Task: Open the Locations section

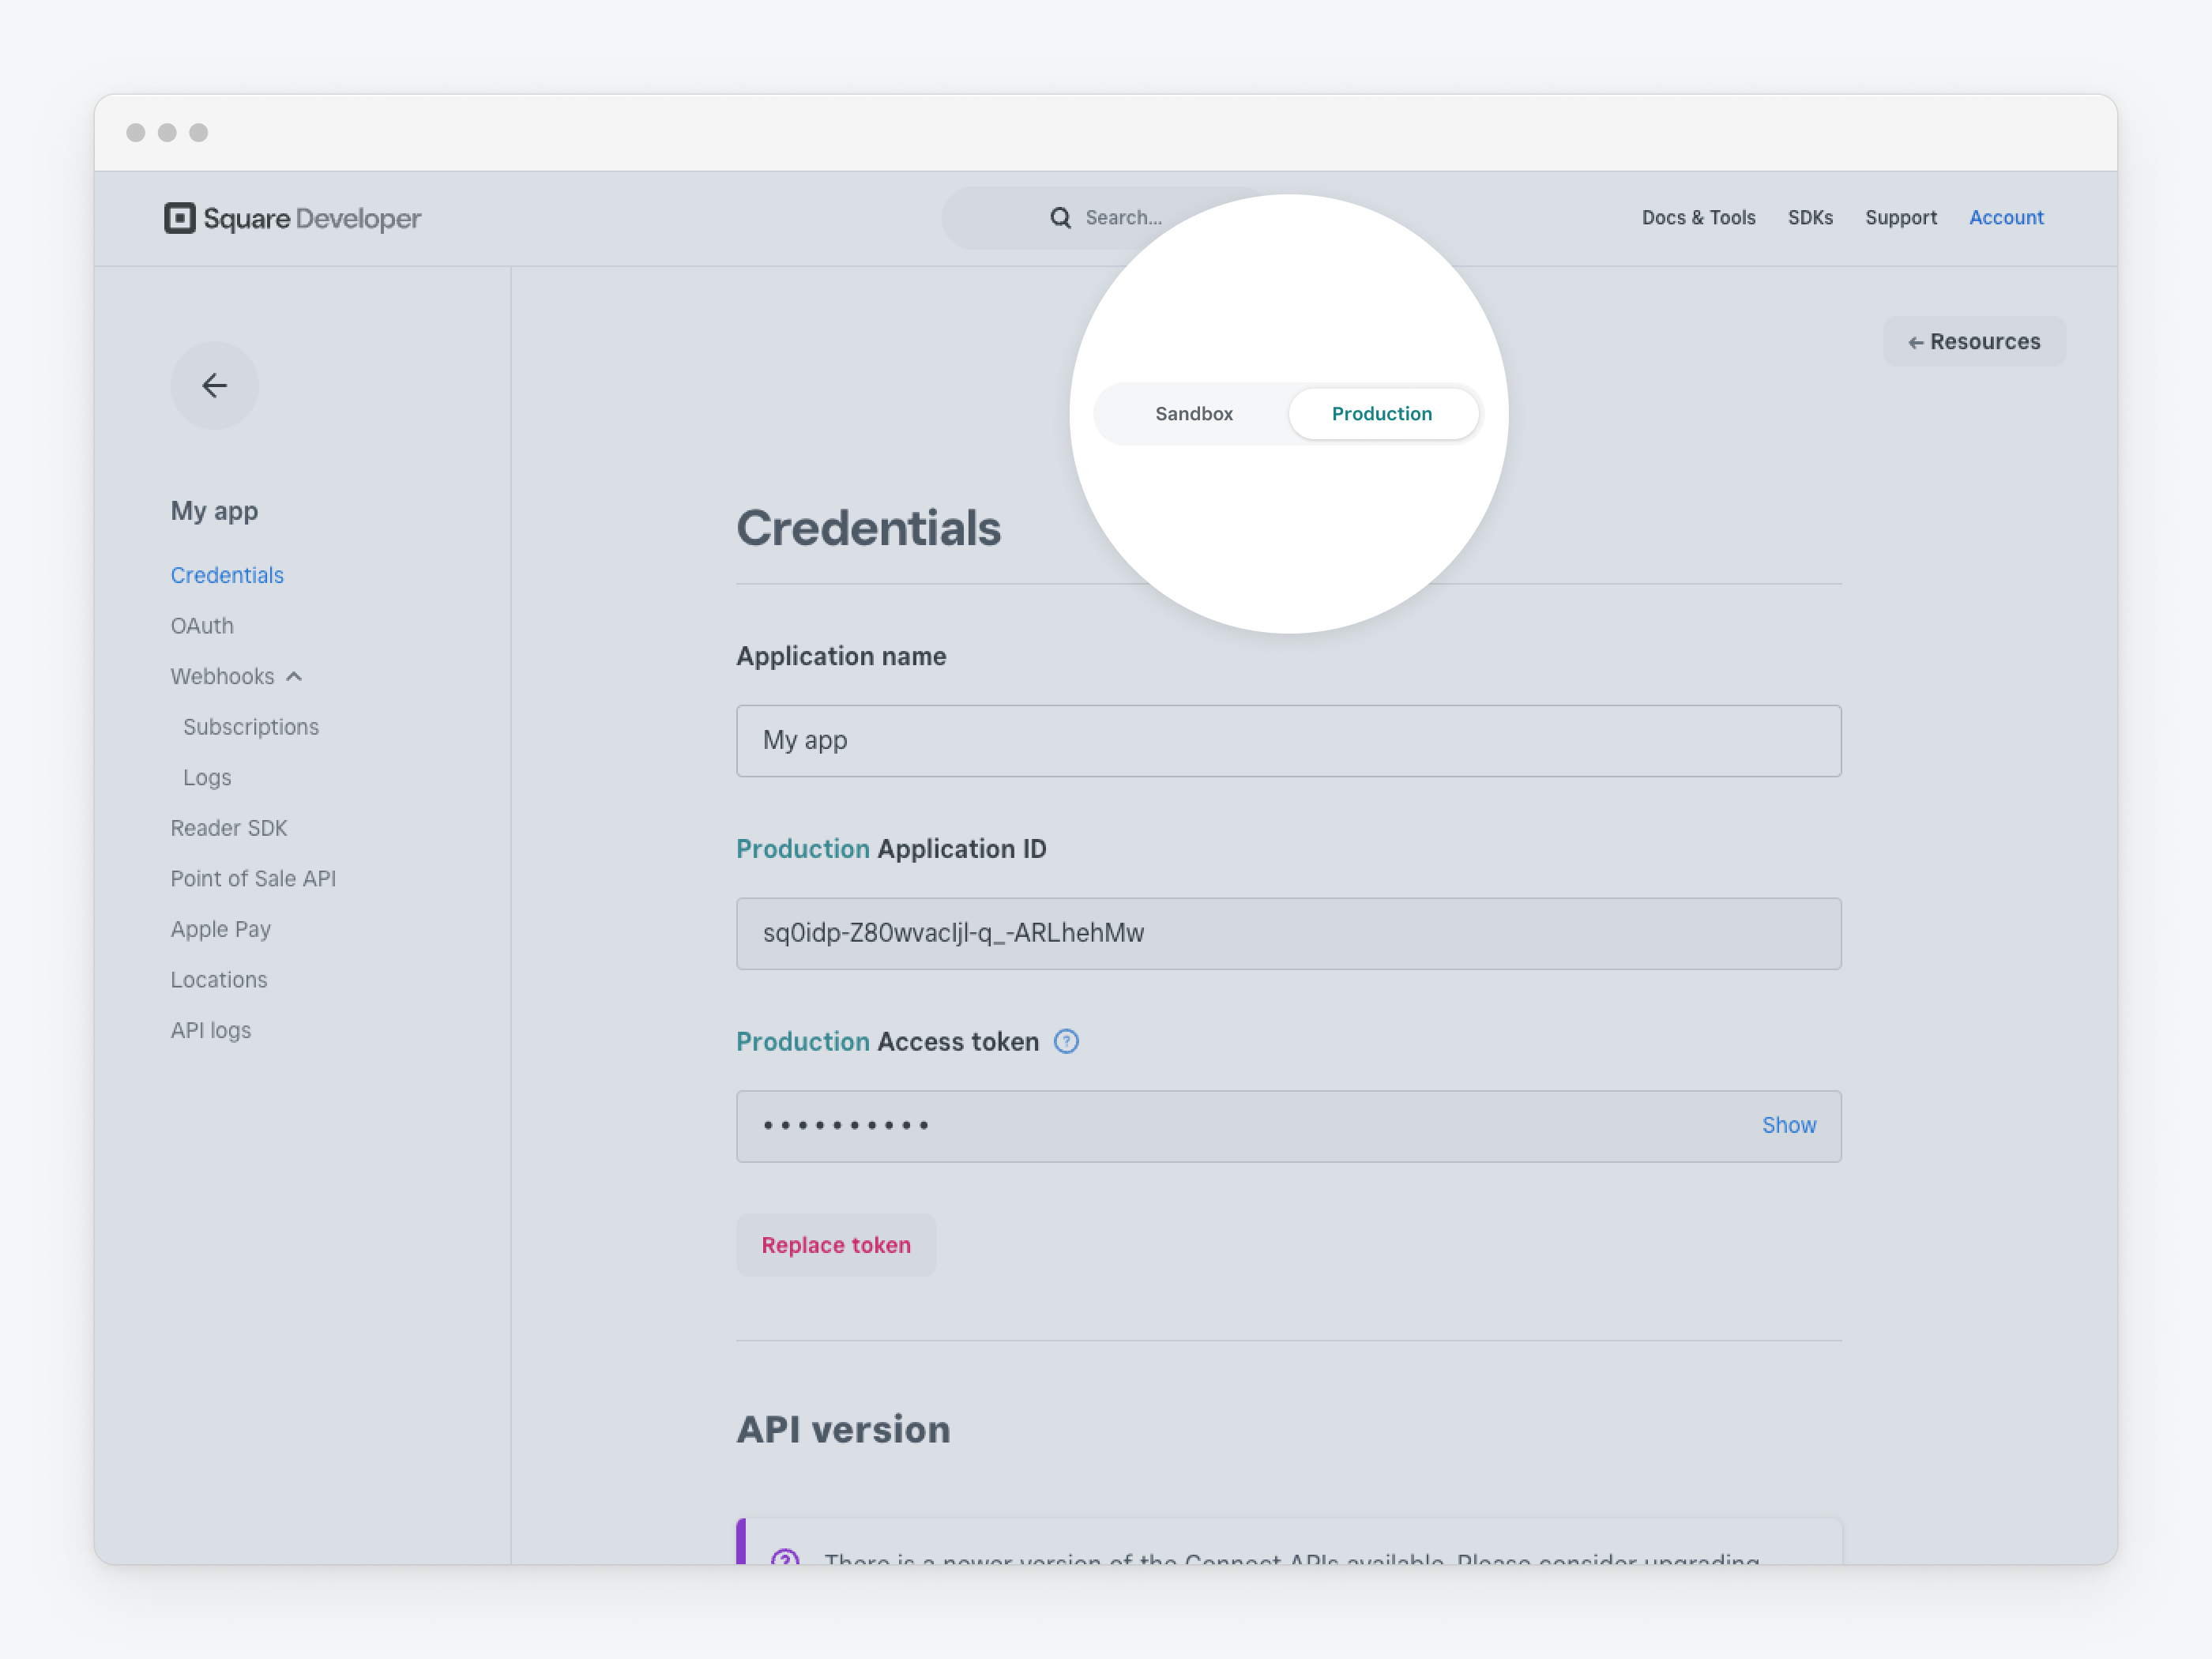Action: click(x=219, y=980)
